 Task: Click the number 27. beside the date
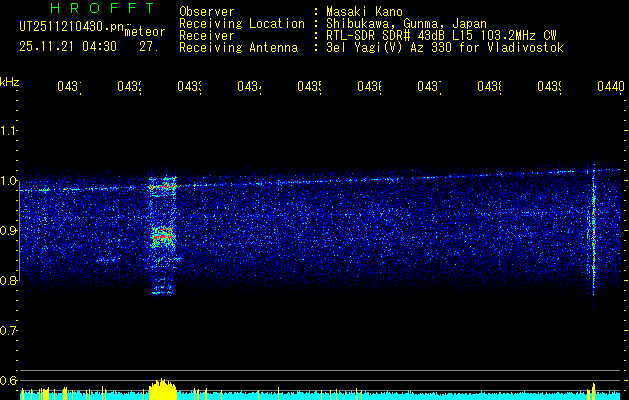[x=149, y=47]
